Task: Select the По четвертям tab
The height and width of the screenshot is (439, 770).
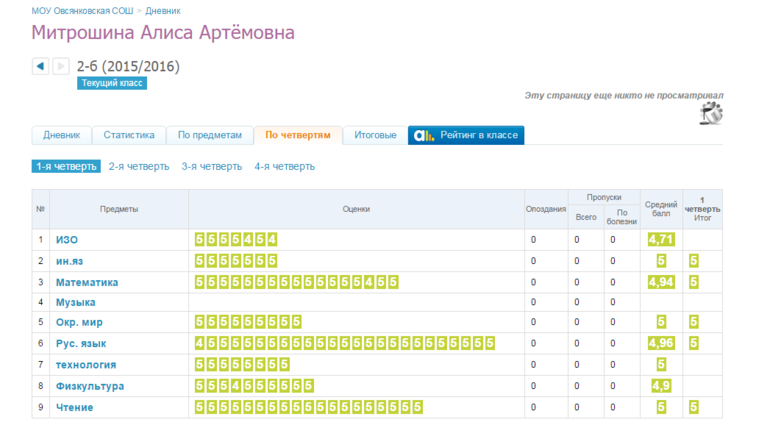Action: coord(298,135)
